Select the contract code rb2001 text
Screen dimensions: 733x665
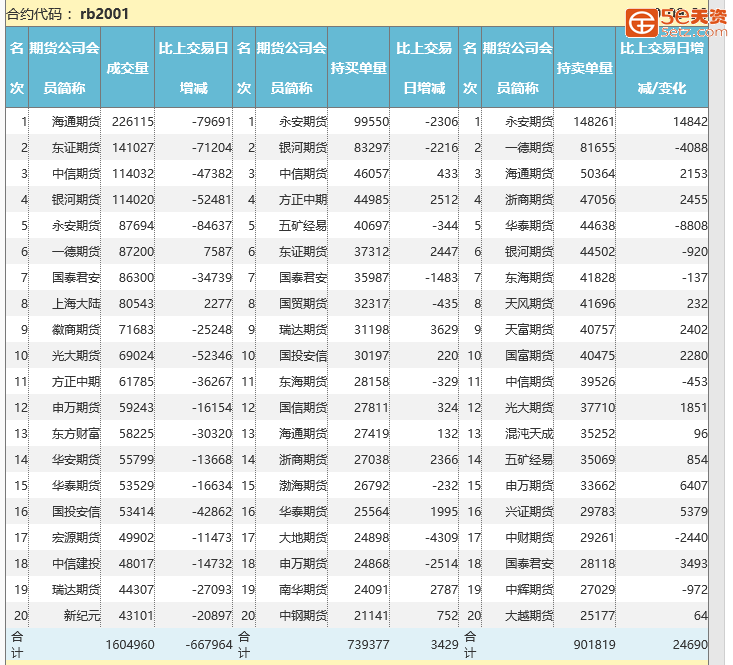tap(104, 14)
